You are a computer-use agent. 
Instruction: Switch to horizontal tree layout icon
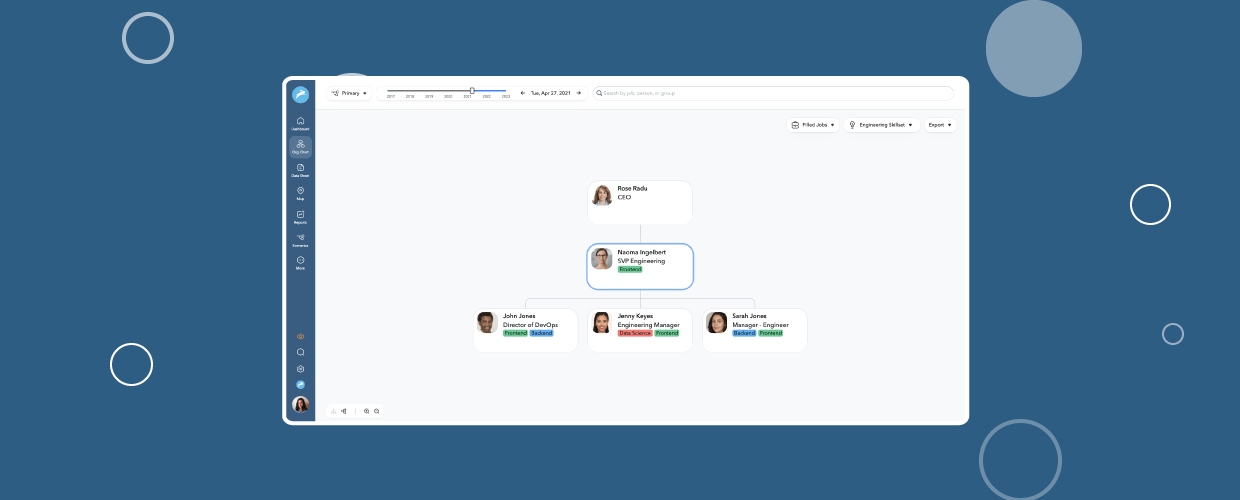pyautogui.click(x=344, y=411)
